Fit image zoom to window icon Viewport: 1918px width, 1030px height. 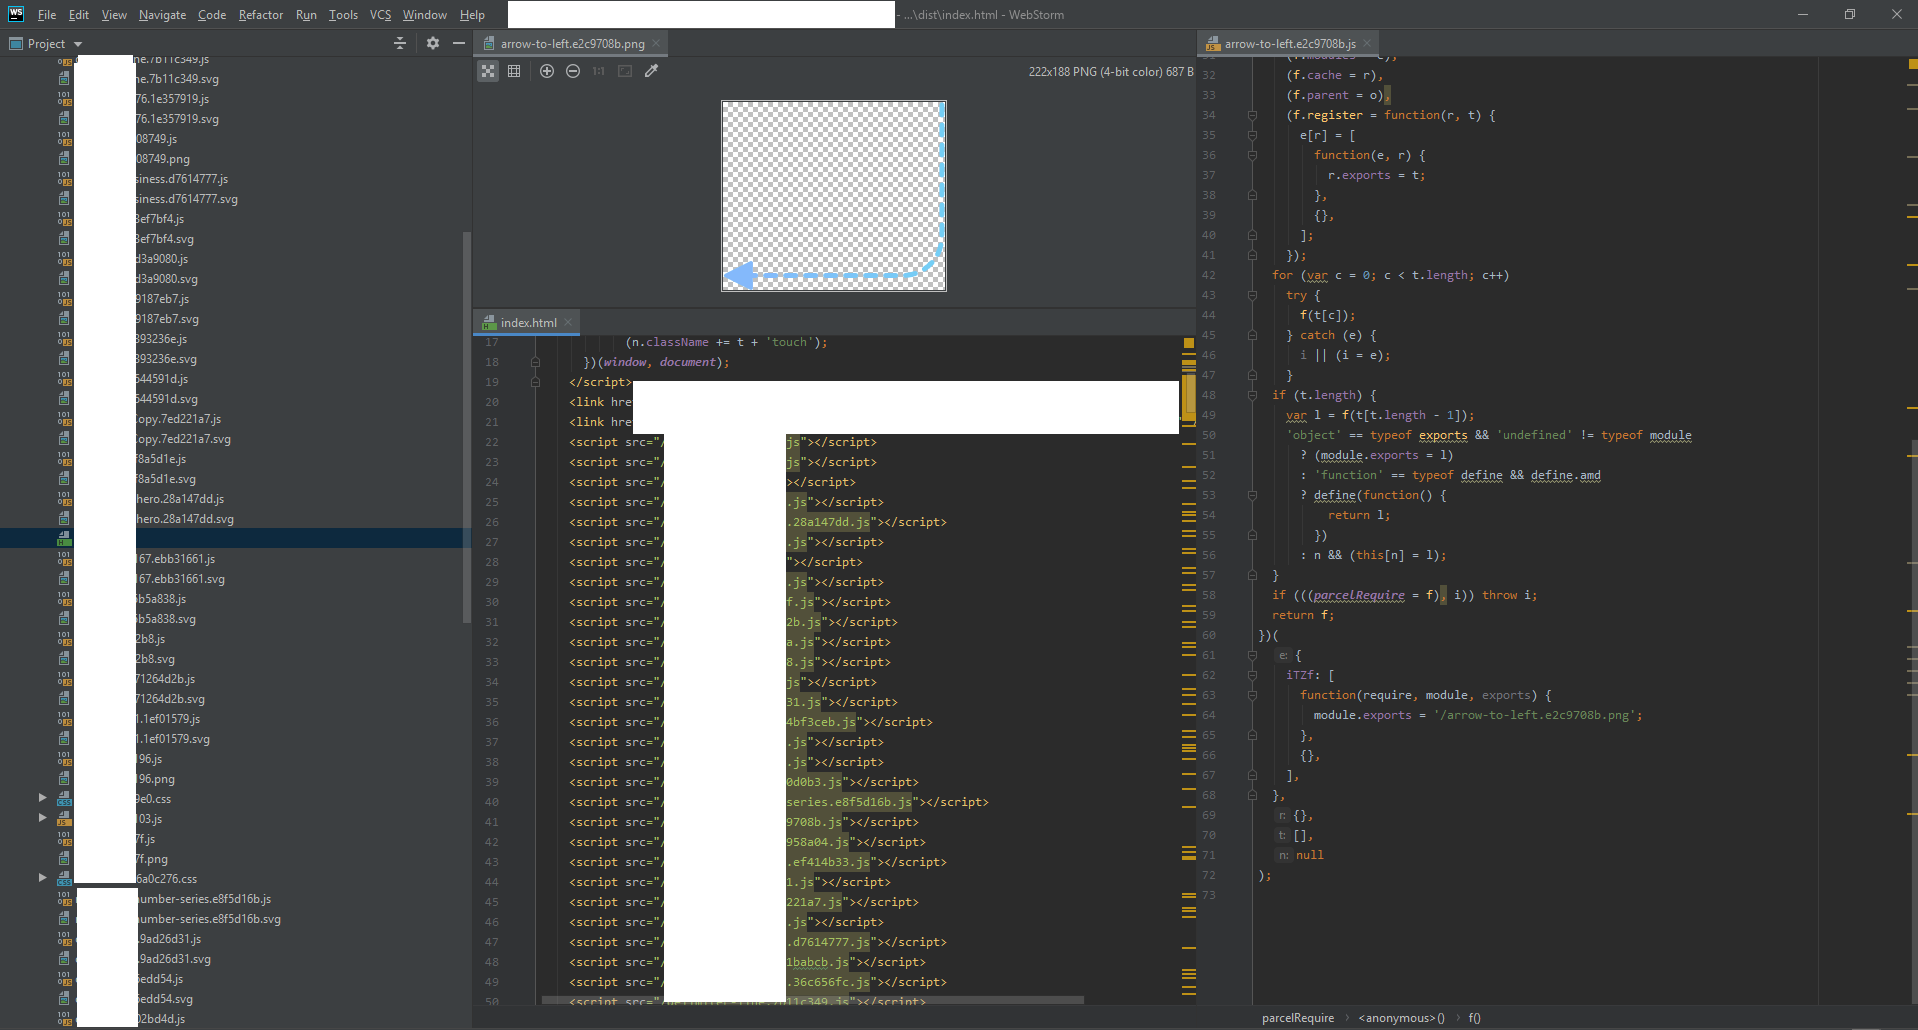pos(625,71)
